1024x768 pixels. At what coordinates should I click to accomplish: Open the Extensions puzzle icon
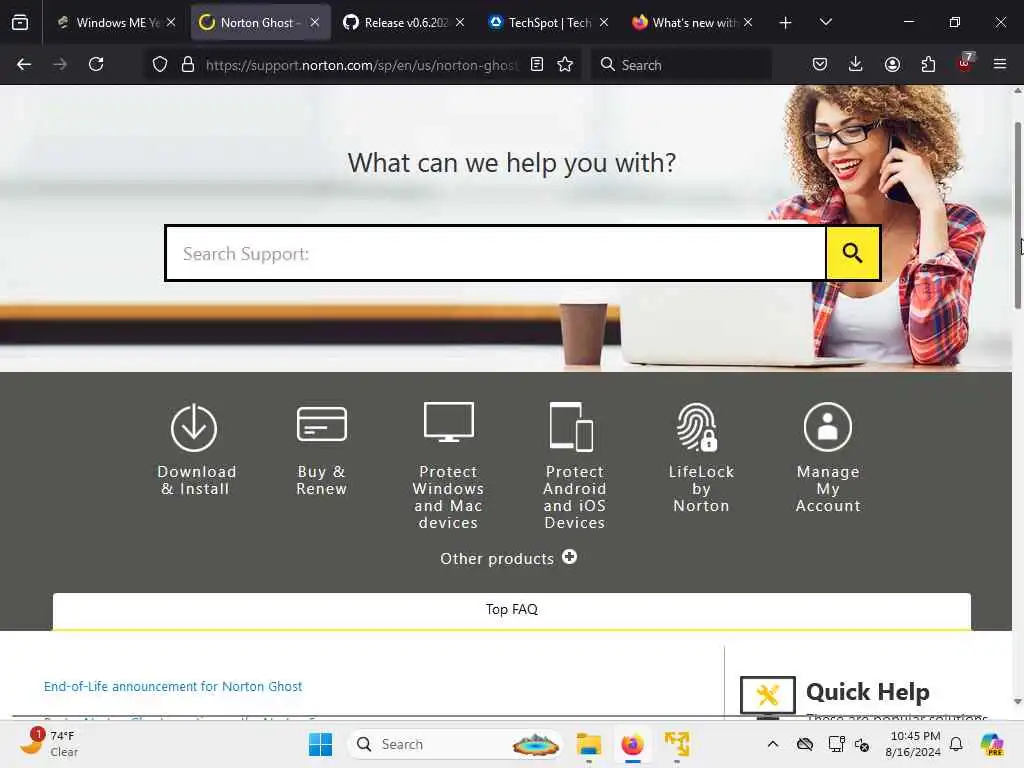928,64
